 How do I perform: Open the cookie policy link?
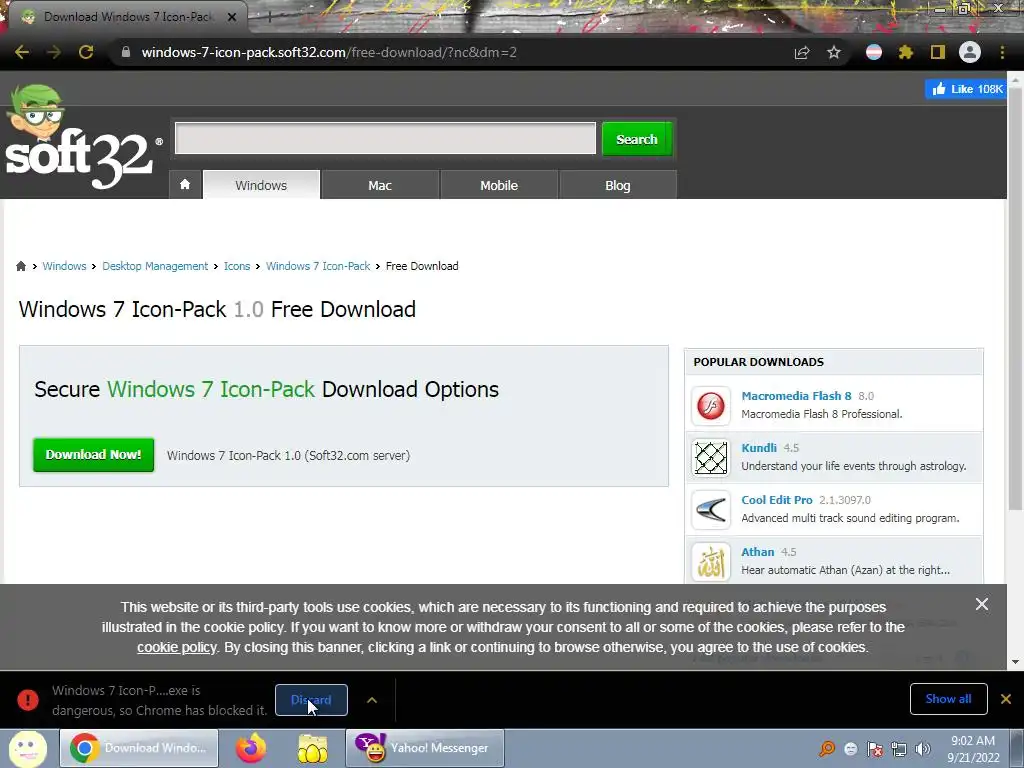[x=176, y=647]
